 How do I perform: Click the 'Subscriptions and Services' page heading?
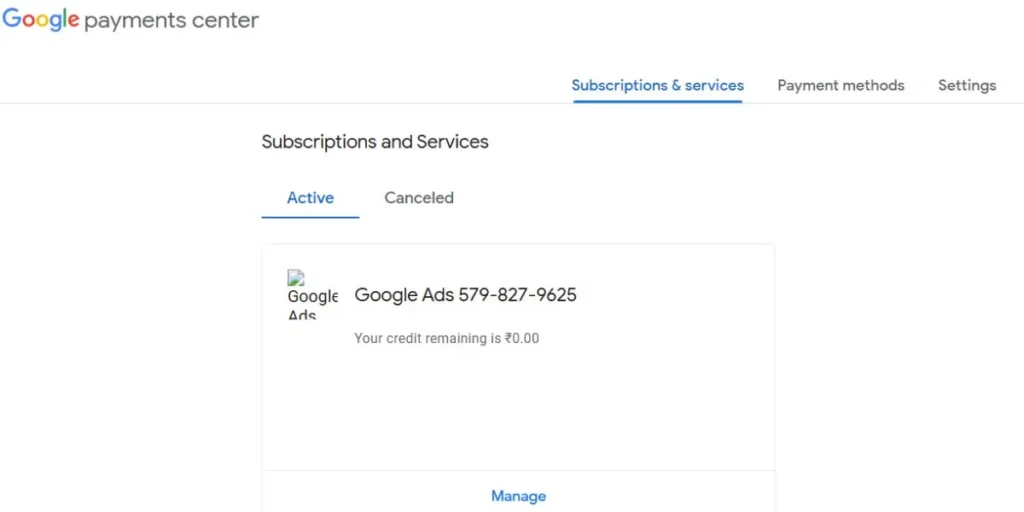tap(375, 142)
